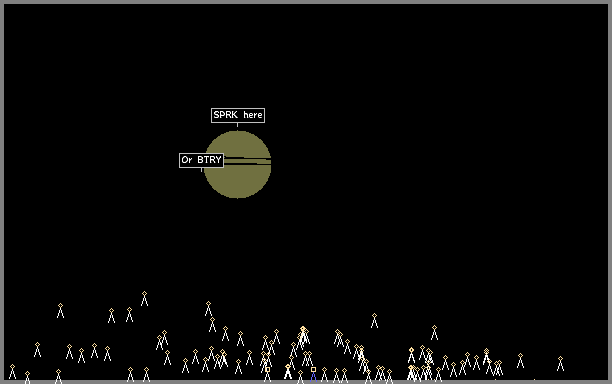Screen dimensions: 612x384
Task: Click the solid white-bodied figure left of blue stickman
Action: click(x=288, y=372)
